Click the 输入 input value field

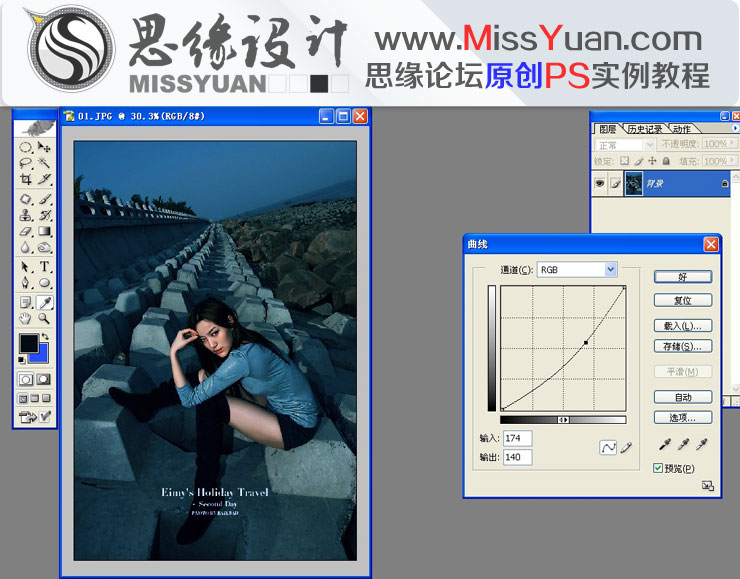pyautogui.click(x=517, y=438)
